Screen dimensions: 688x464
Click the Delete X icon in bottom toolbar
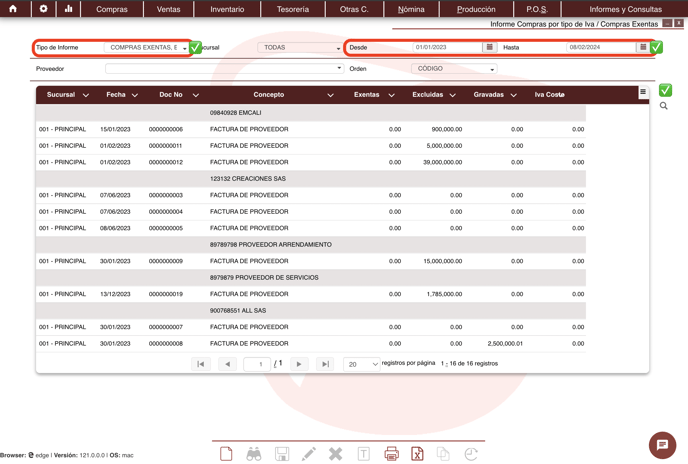tap(336, 454)
